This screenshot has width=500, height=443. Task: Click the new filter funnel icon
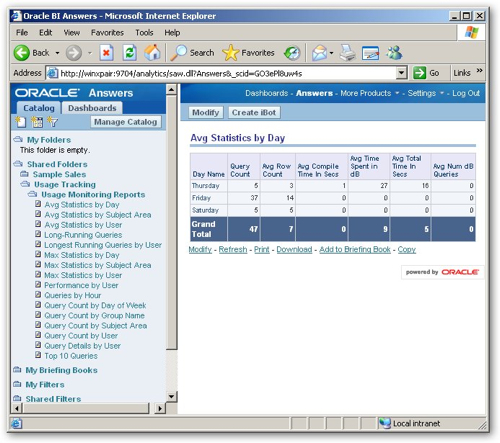coord(52,122)
